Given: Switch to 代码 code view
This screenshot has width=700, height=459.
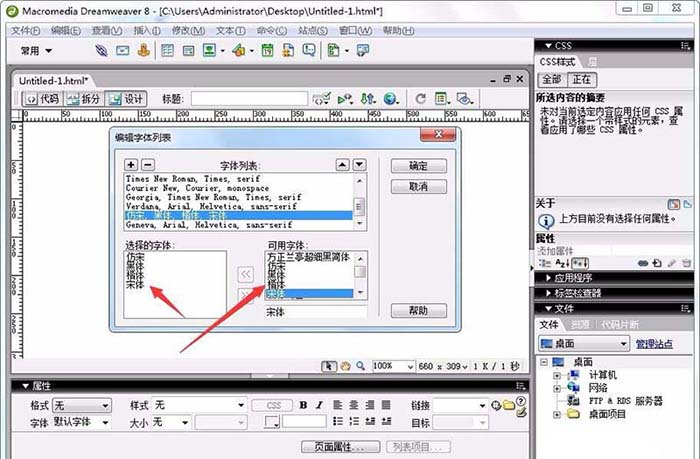Looking at the screenshot, I should coord(43,99).
